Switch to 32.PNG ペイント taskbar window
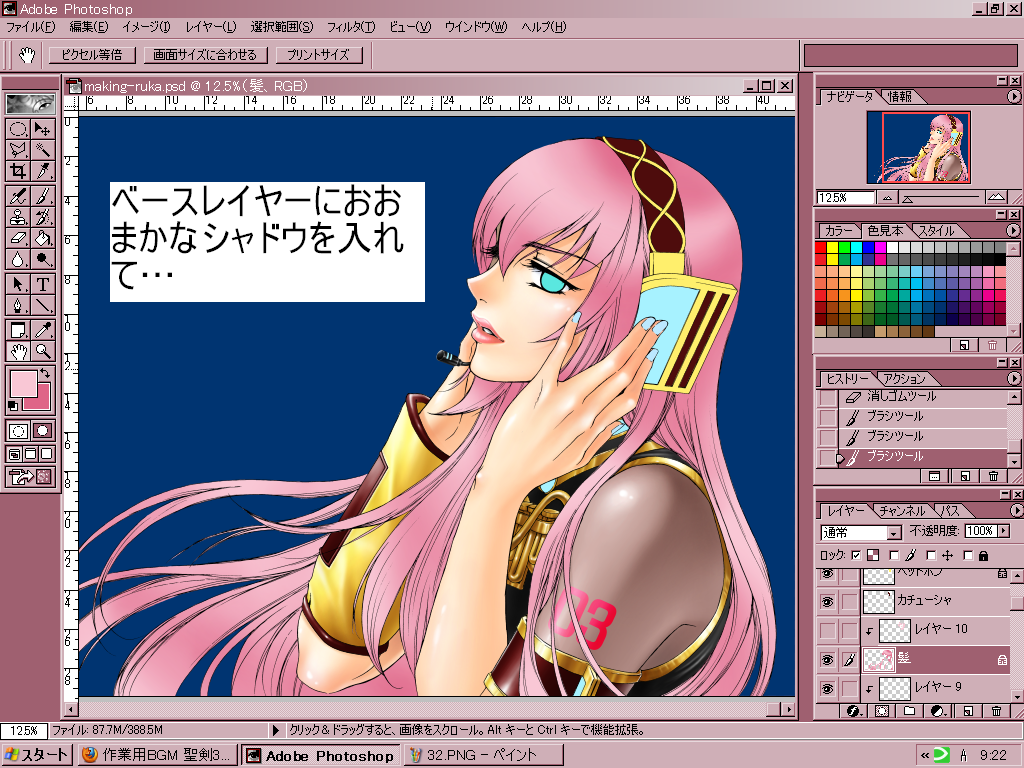The image size is (1024, 768). [483, 755]
